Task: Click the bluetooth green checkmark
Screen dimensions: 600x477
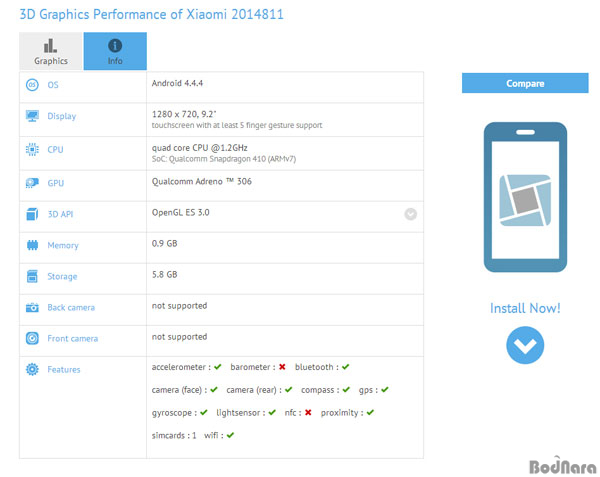Action: coord(346,367)
